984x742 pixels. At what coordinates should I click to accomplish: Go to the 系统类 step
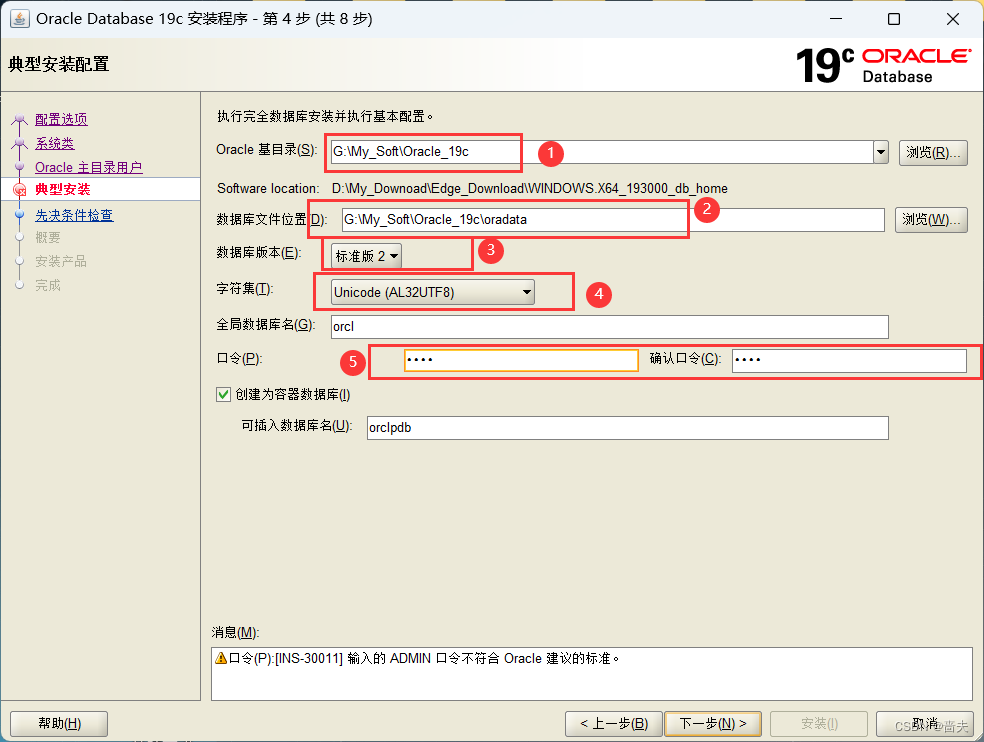pos(55,143)
